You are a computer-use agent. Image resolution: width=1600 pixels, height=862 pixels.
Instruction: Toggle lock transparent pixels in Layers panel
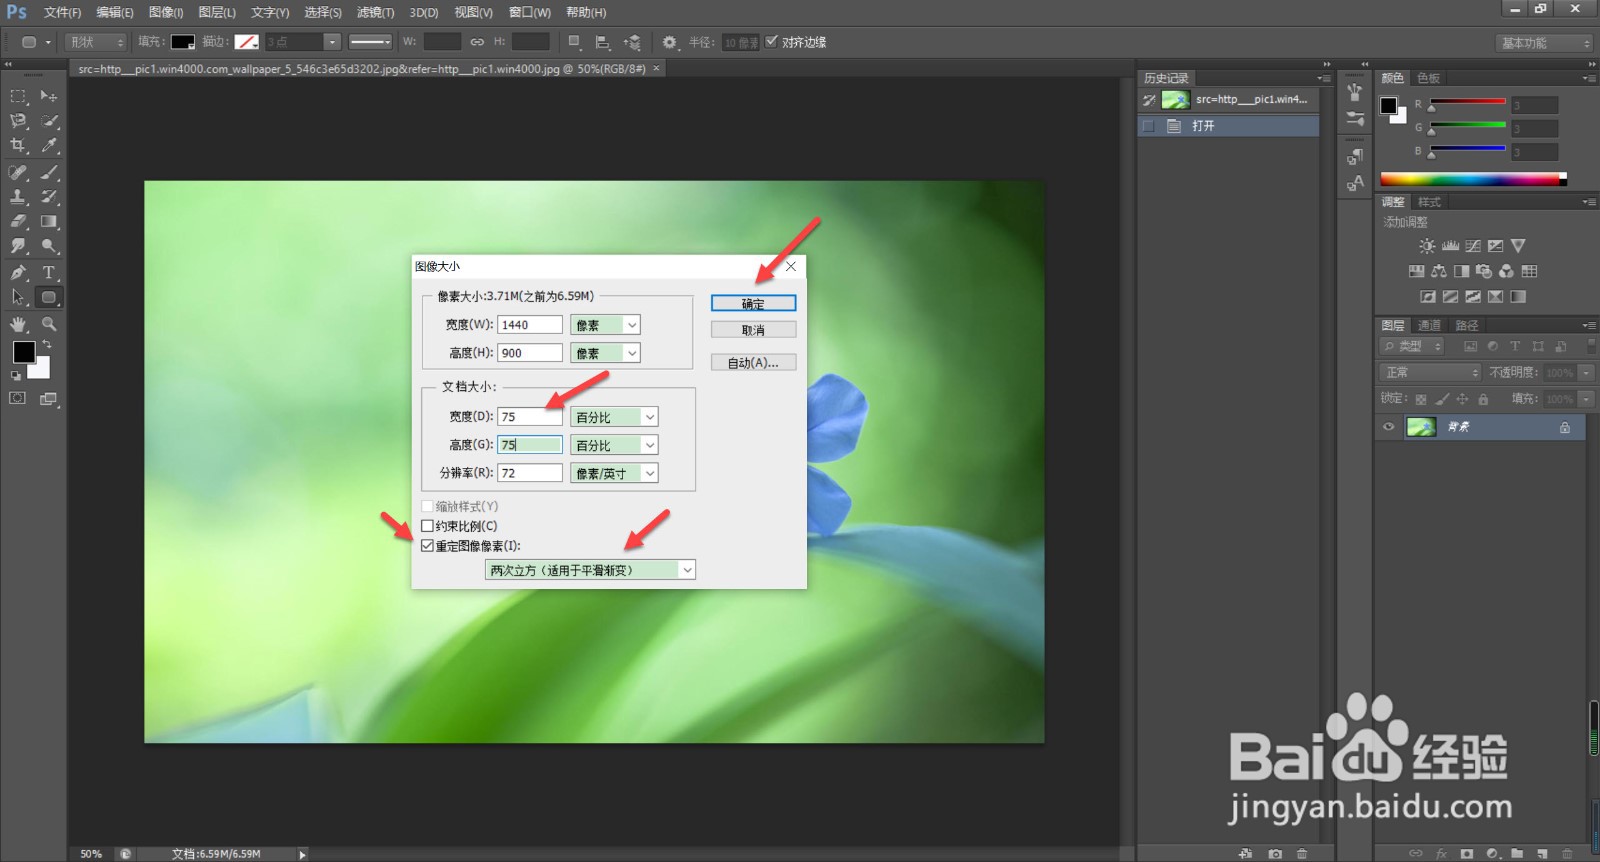pos(1420,399)
